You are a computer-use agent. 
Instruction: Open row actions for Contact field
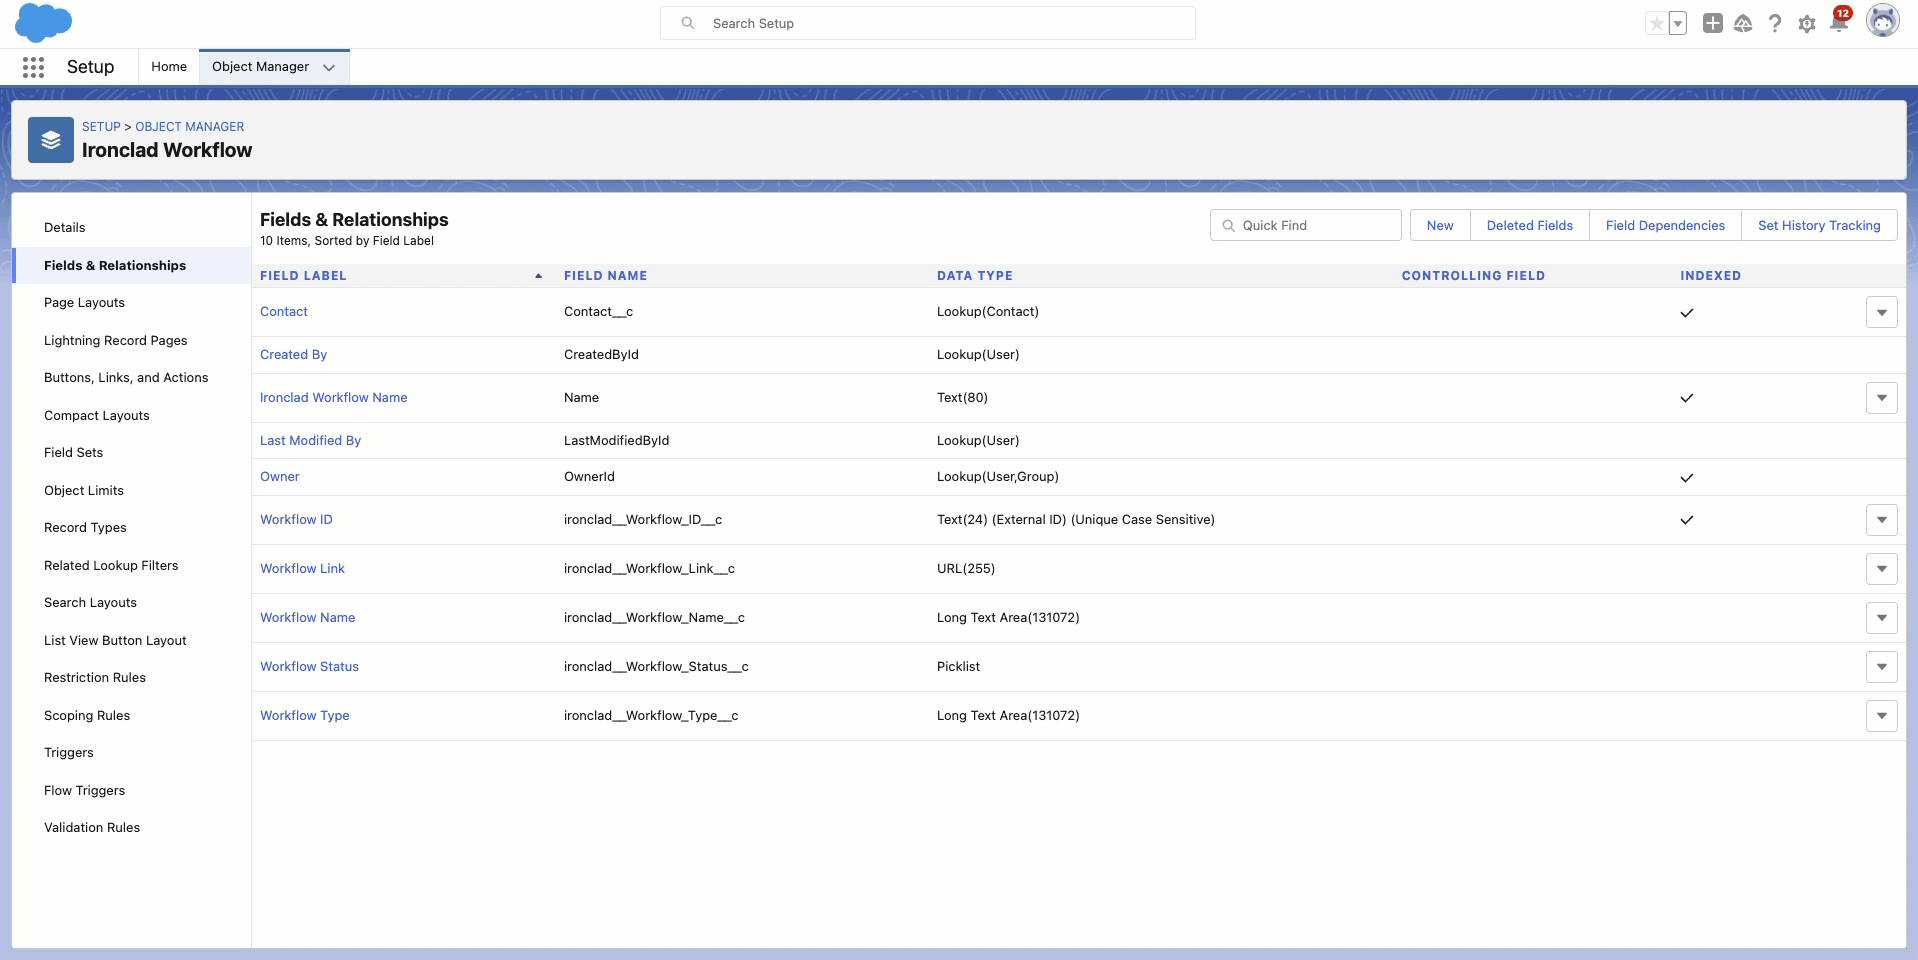pos(1882,312)
